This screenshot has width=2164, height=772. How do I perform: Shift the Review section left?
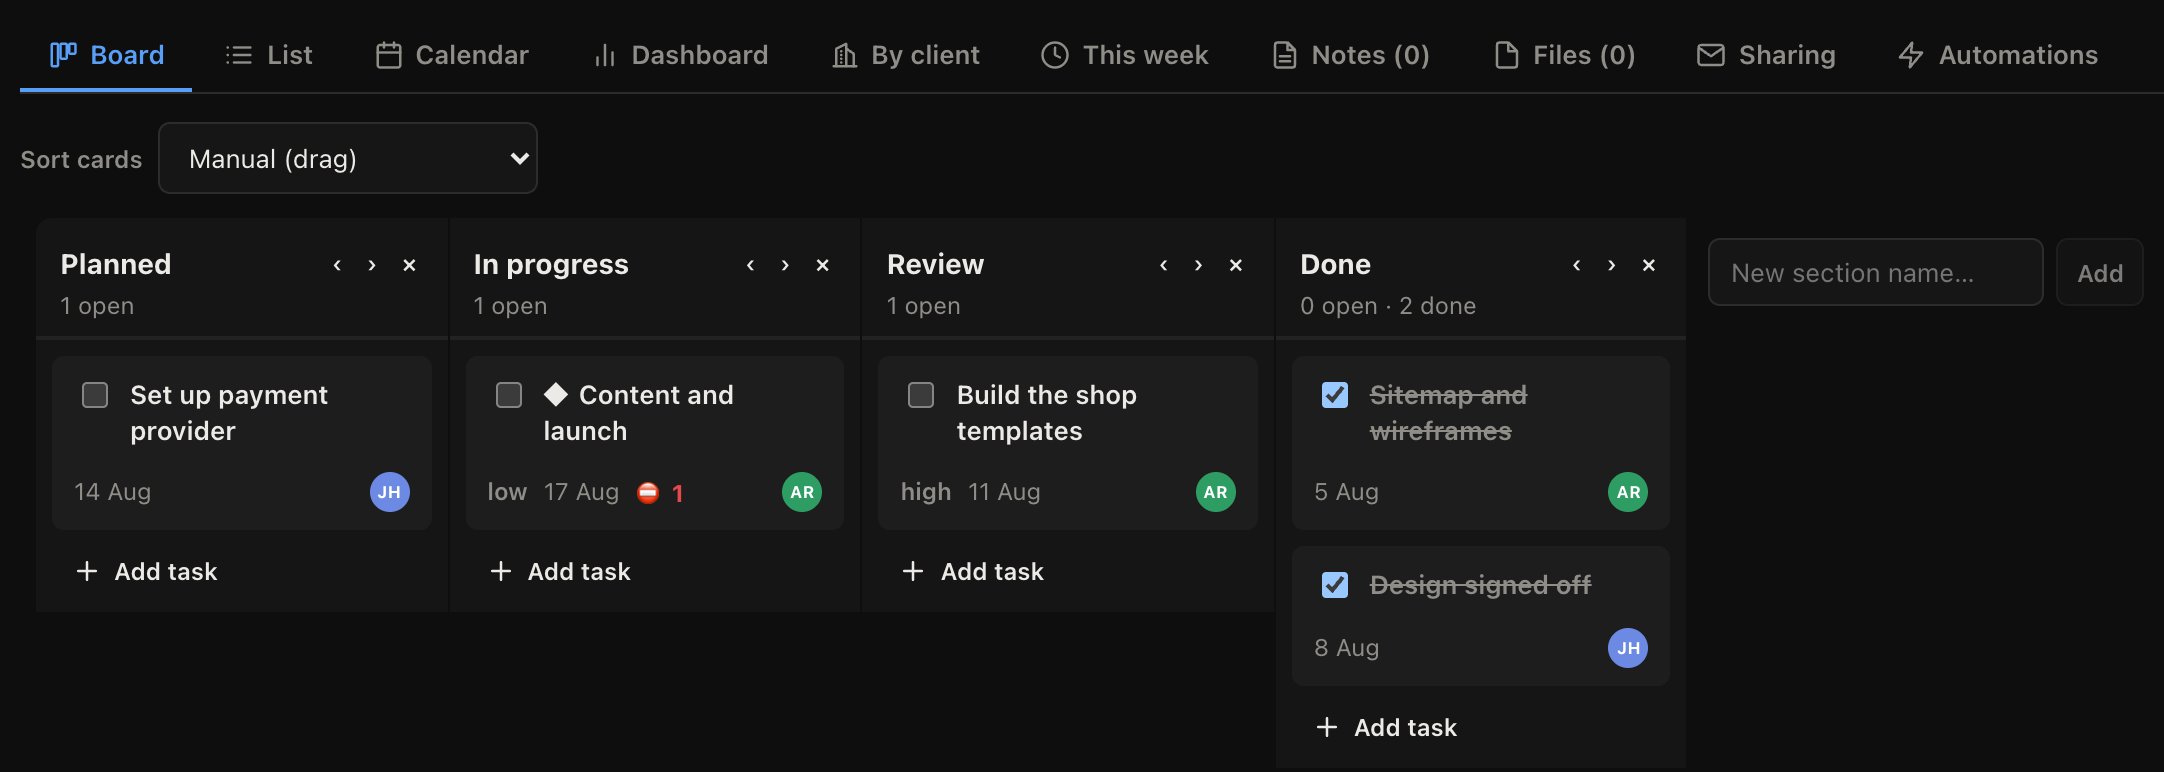pyautogui.click(x=1163, y=265)
